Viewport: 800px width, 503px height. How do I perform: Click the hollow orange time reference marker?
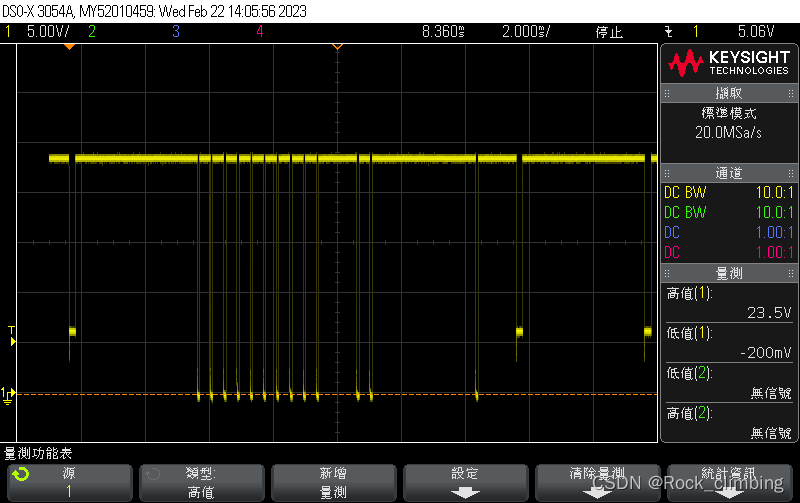point(337,47)
